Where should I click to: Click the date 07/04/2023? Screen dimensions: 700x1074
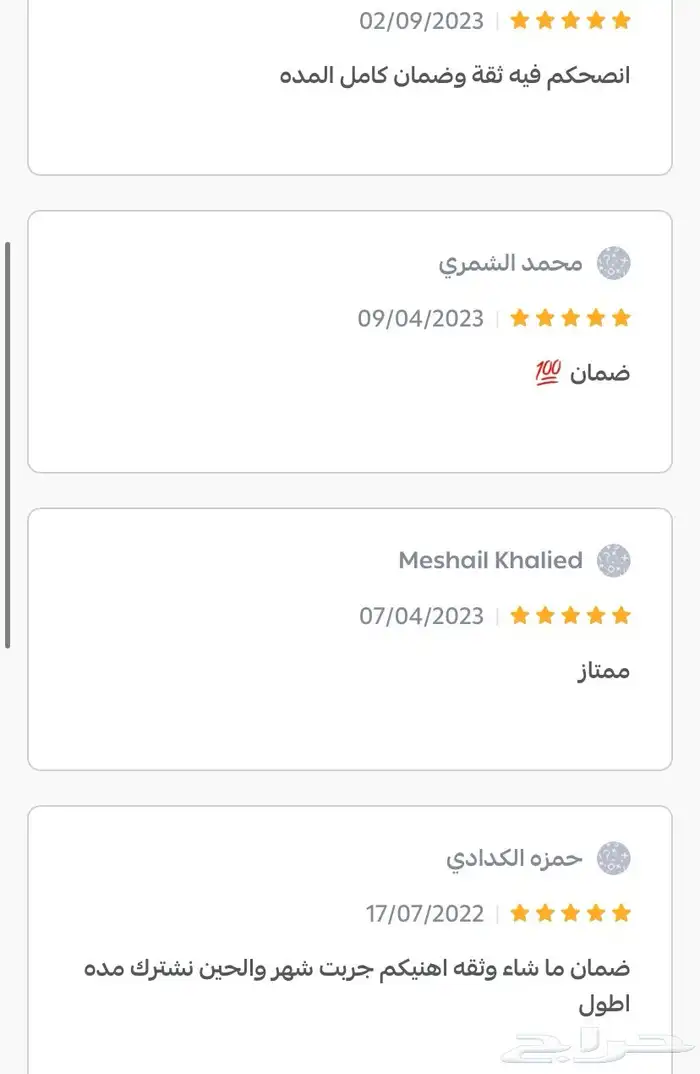click(x=421, y=616)
